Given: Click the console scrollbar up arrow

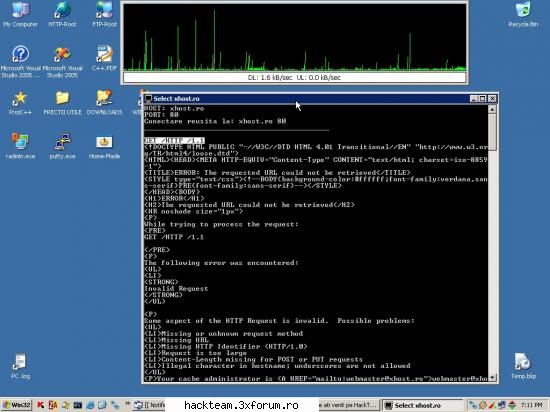Looking at the screenshot, I should click(x=492, y=109).
